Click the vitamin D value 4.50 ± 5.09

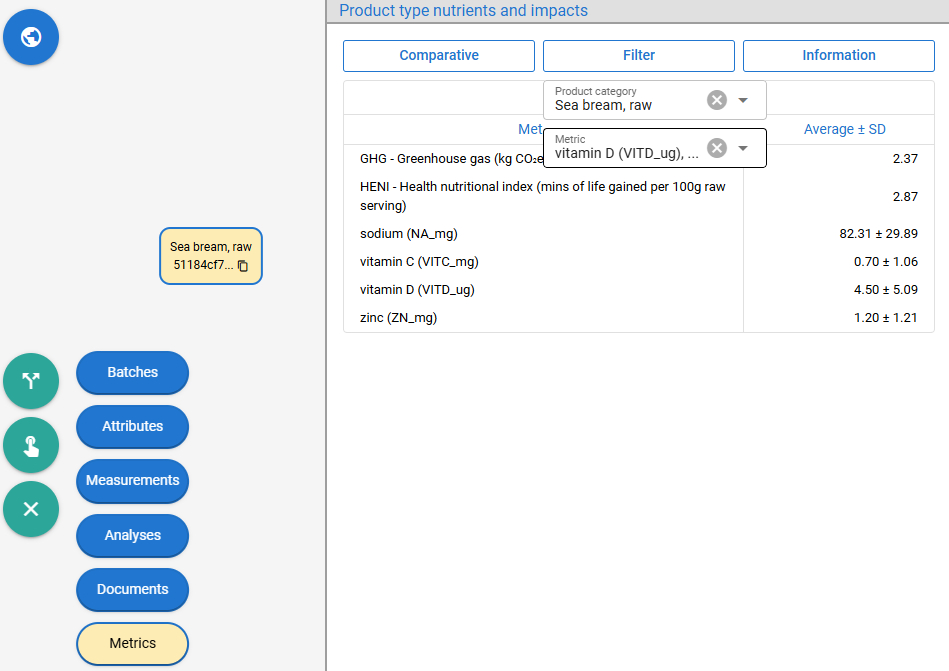(886, 290)
